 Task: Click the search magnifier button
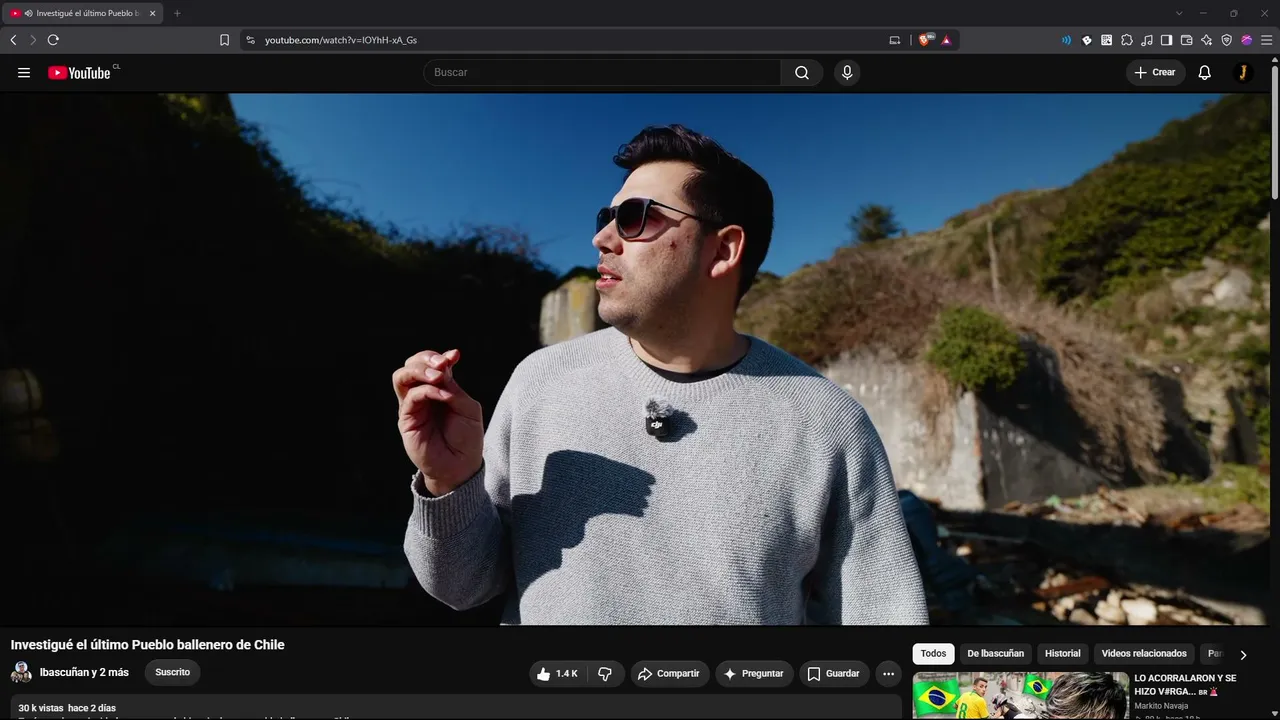click(802, 72)
